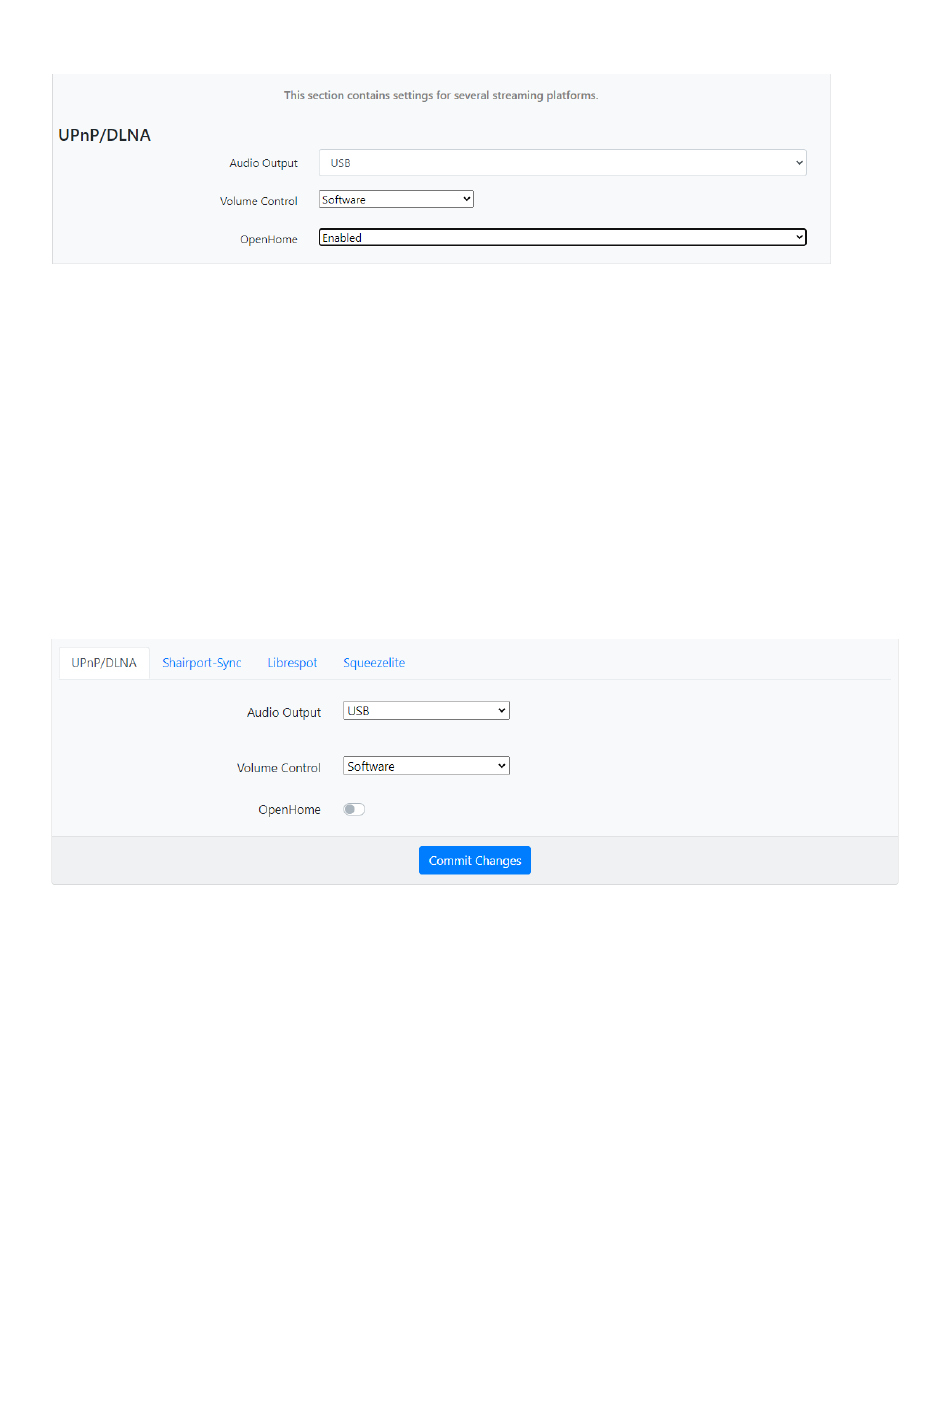Screen dimensions: 950x1421
Task: Go to the Squeezelite tab
Action: (x=374, y=663)
